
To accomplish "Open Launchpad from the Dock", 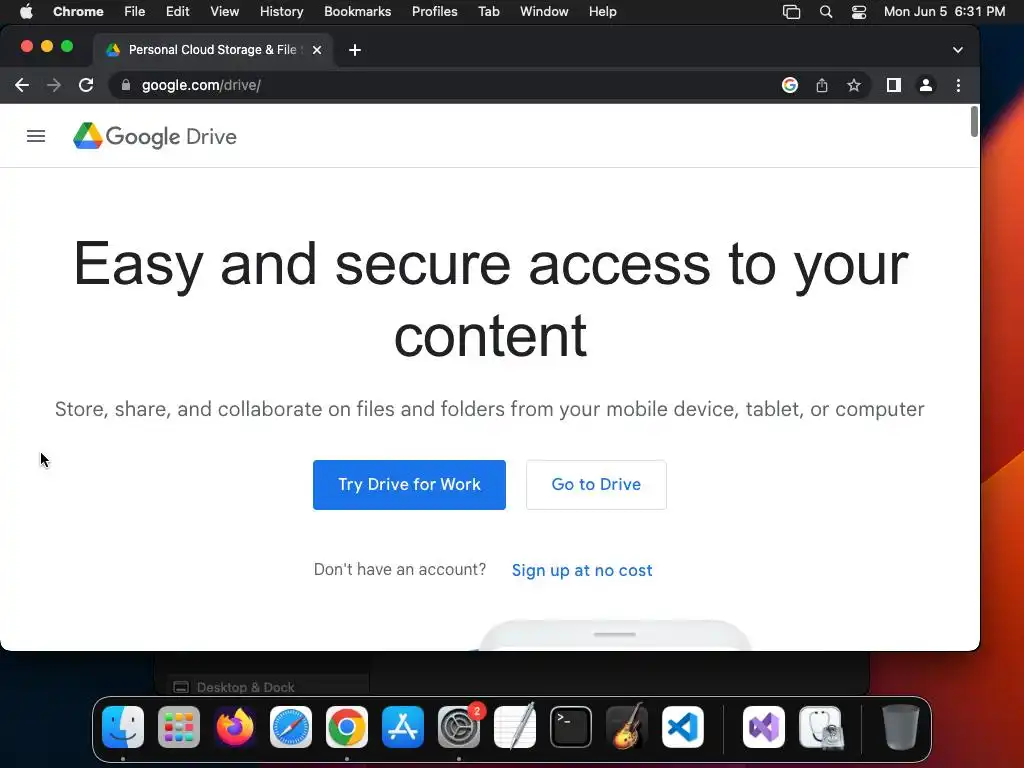I will click(x=179, y=727).
